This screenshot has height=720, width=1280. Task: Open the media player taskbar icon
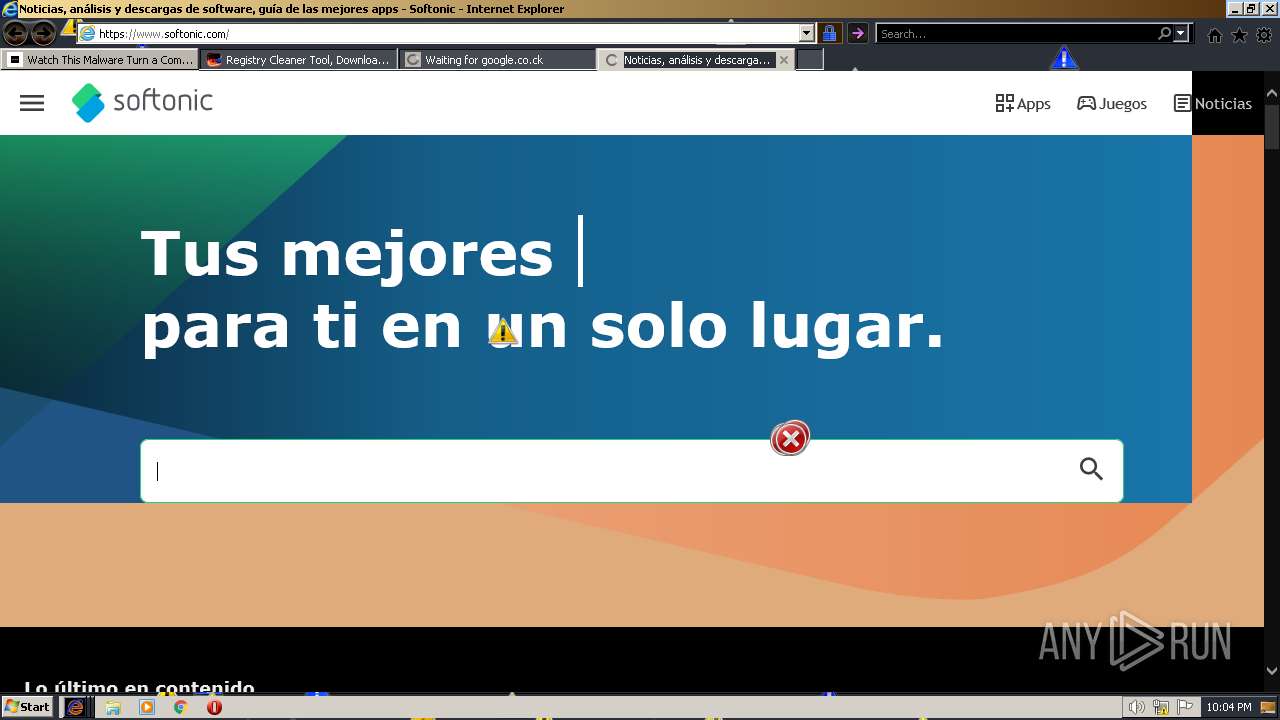click(x=147, y=707)
